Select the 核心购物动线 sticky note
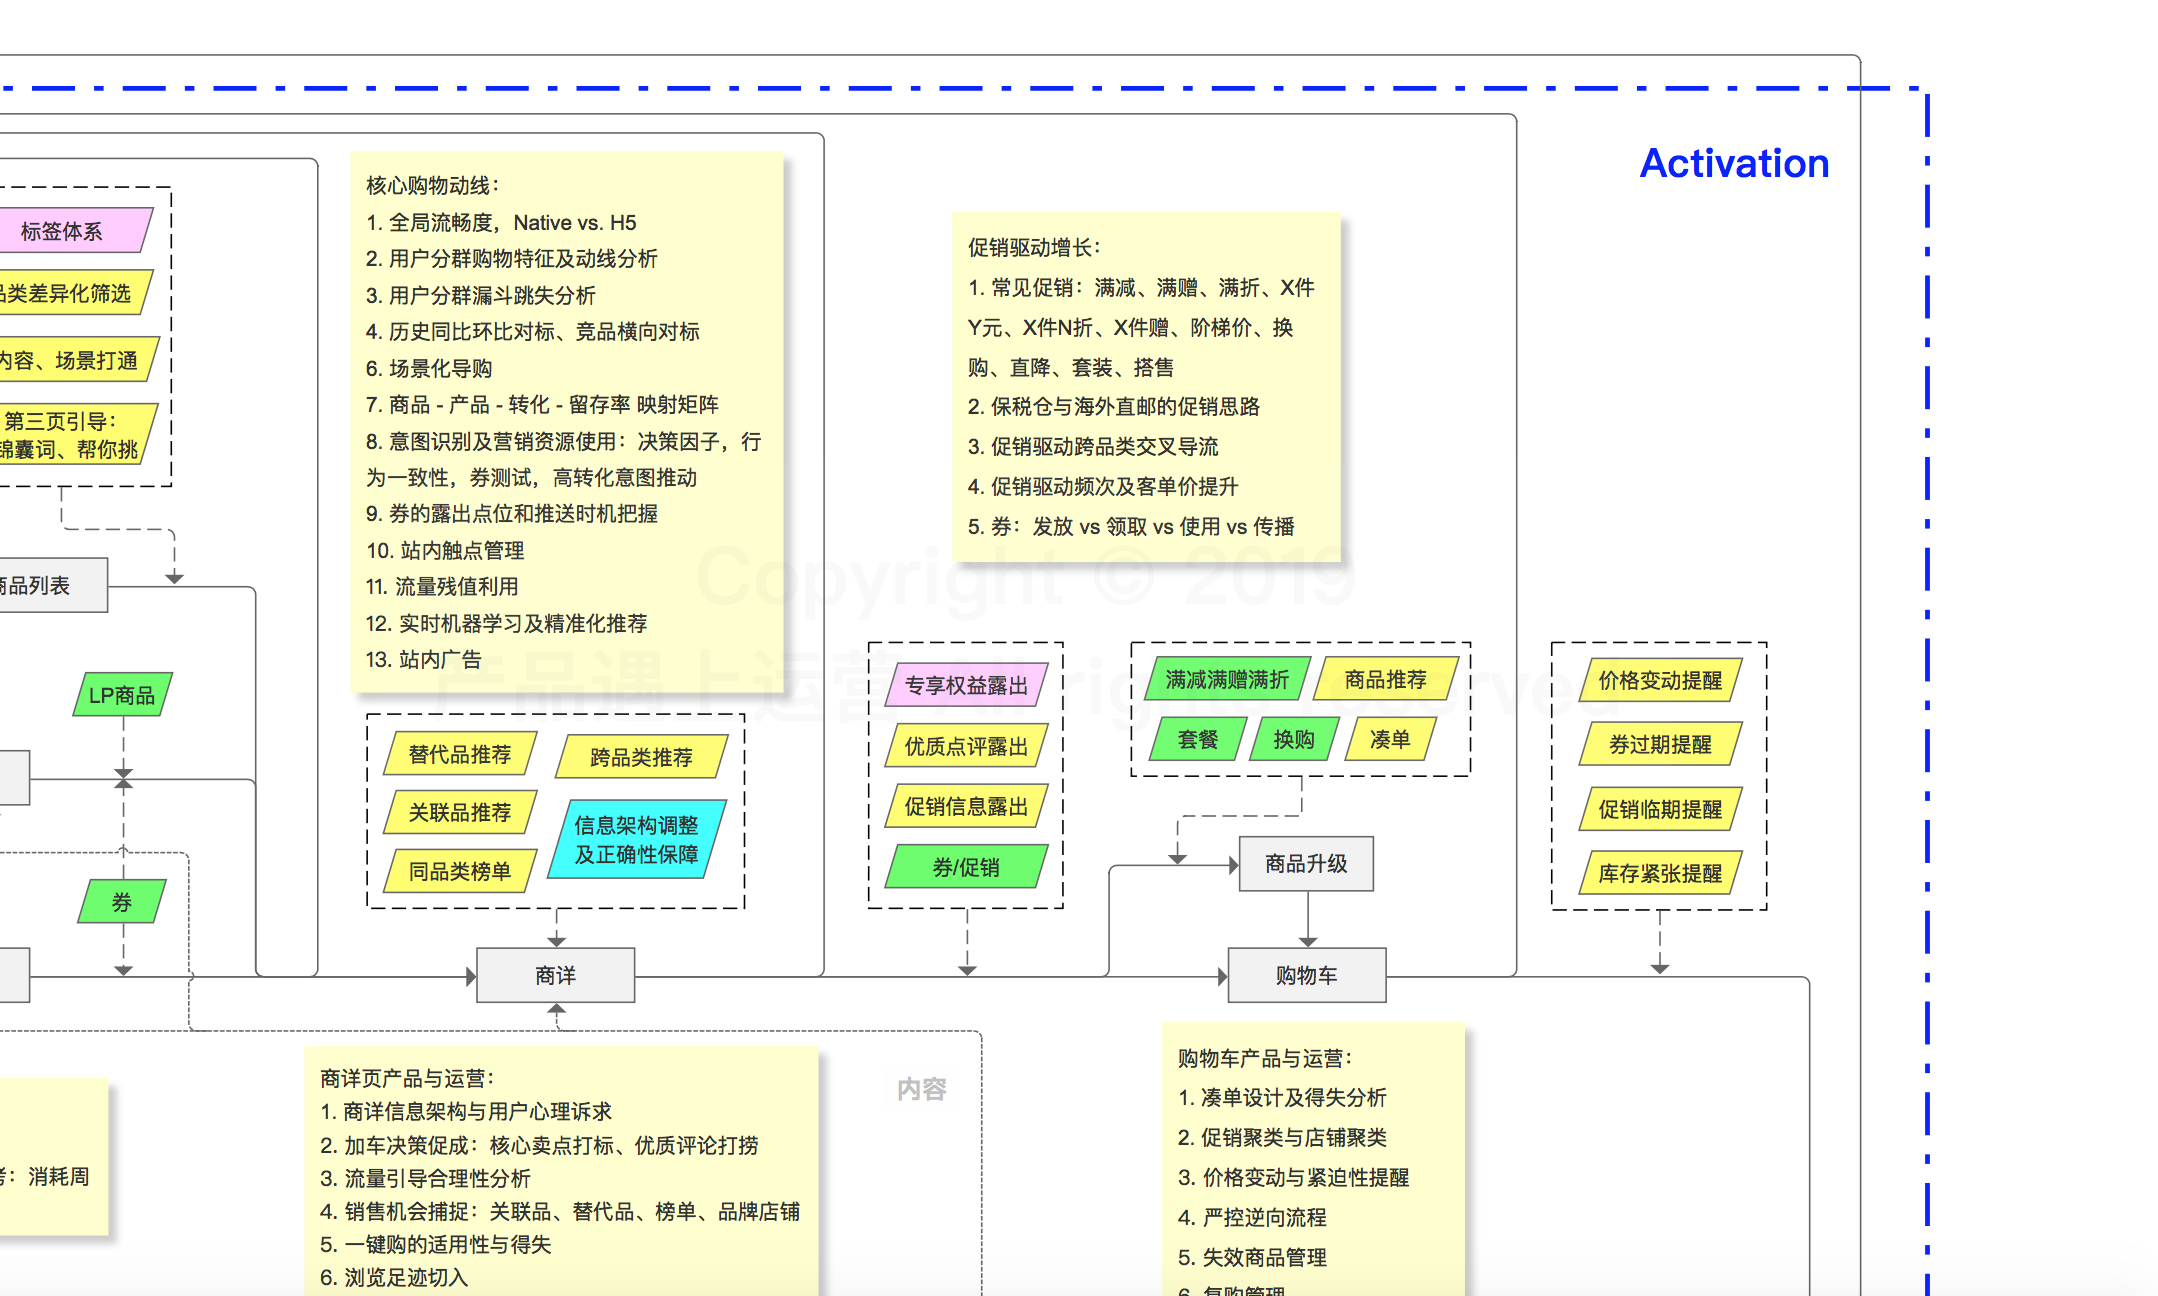 [x=566, y=420]
